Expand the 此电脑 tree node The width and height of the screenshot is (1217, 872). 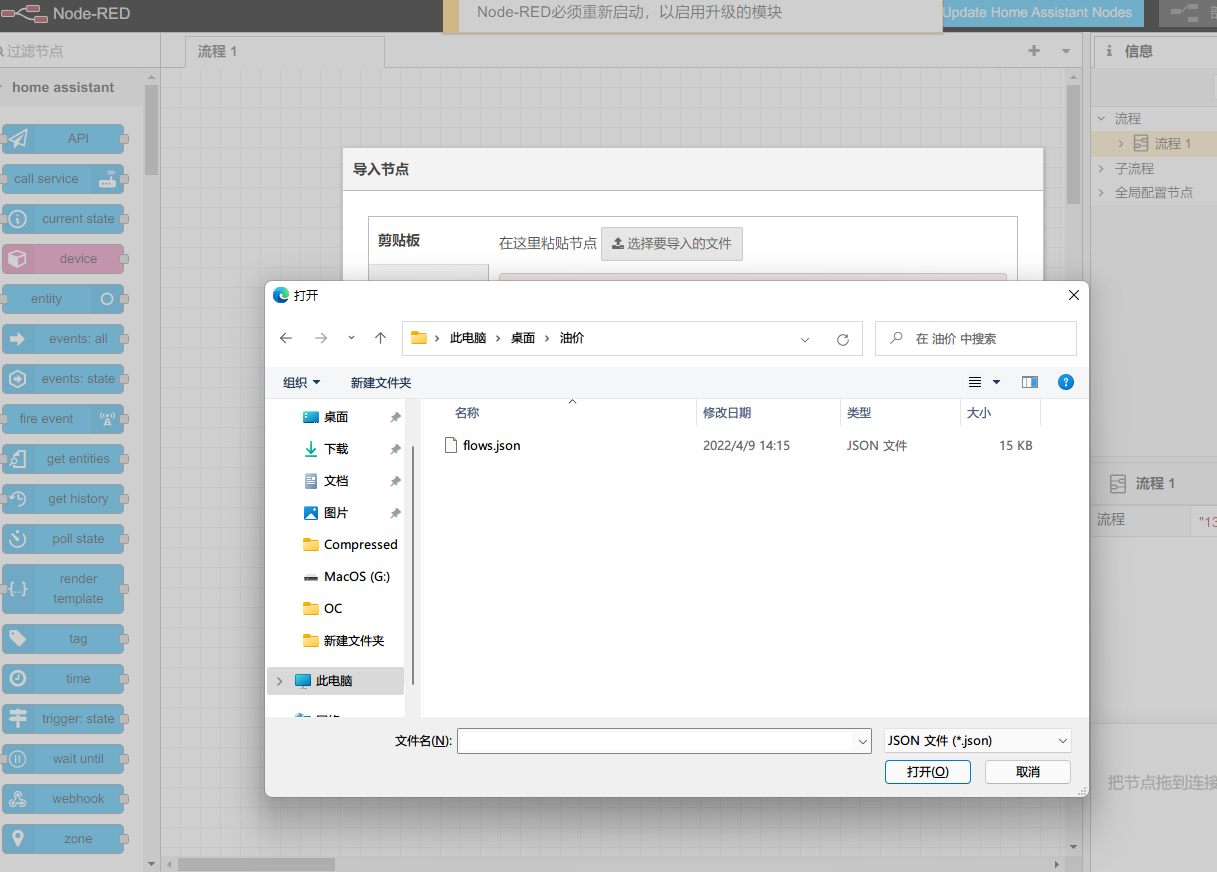[279, 681]
